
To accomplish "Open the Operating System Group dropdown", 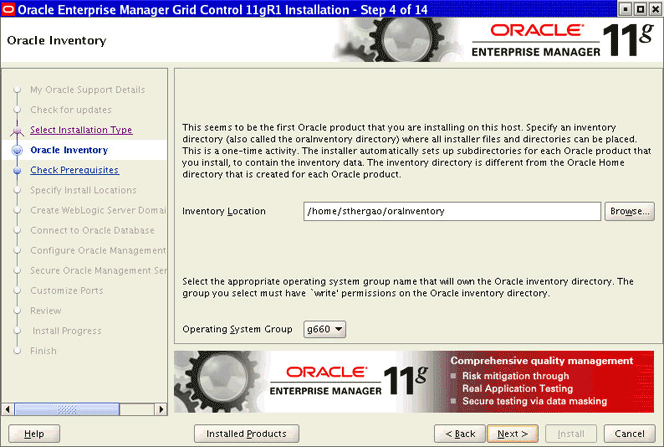I will tap(324, 329).
